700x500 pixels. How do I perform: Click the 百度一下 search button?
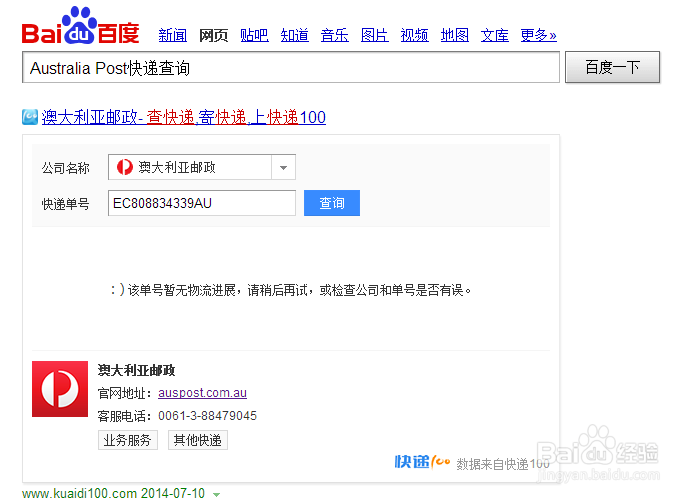[612, 67]
